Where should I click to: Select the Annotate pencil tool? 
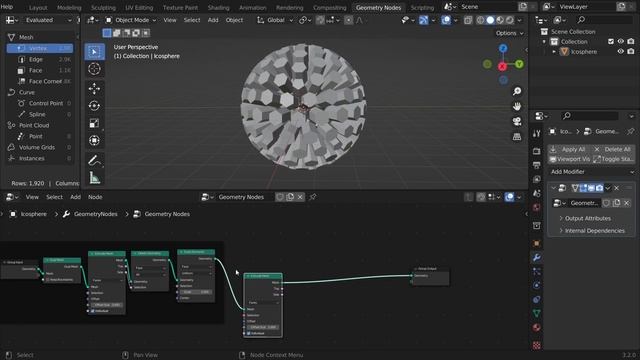[94, 160]
